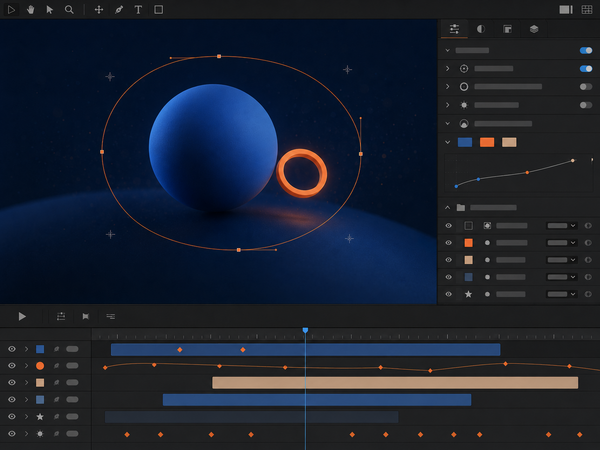Click the mask icon on outlined-square layer
Screen dimensions: 600x450
[x=487, y=226]
